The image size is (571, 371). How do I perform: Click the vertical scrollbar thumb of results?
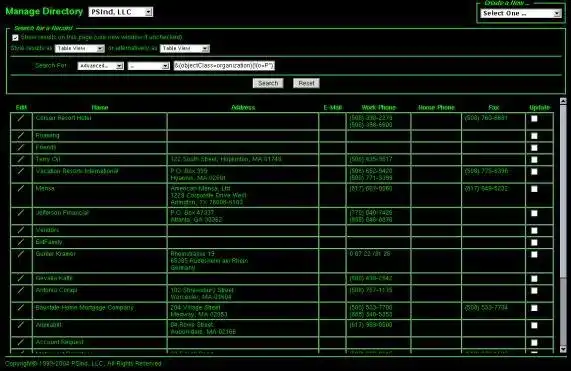pos(563,191)
